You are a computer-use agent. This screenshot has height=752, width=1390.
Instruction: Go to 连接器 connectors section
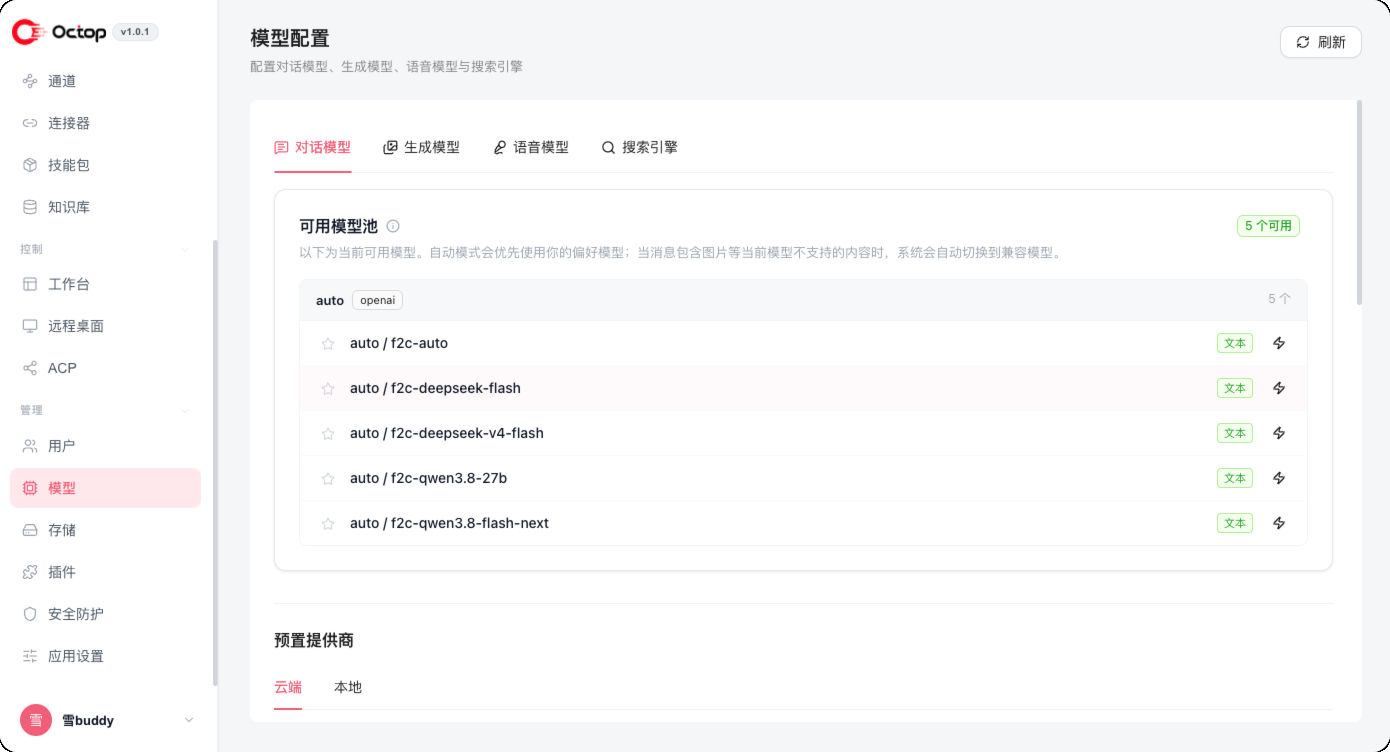(105, 123)
